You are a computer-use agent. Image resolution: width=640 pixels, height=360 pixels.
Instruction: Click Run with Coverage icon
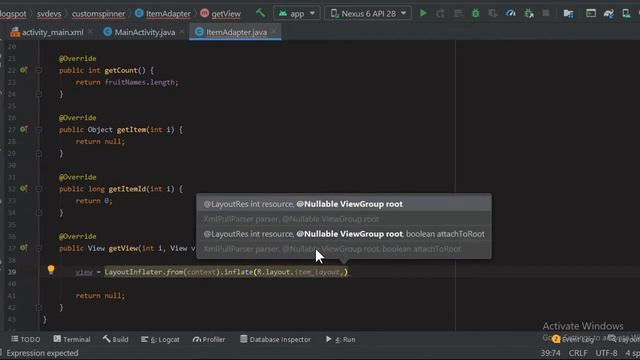(493, 13)
